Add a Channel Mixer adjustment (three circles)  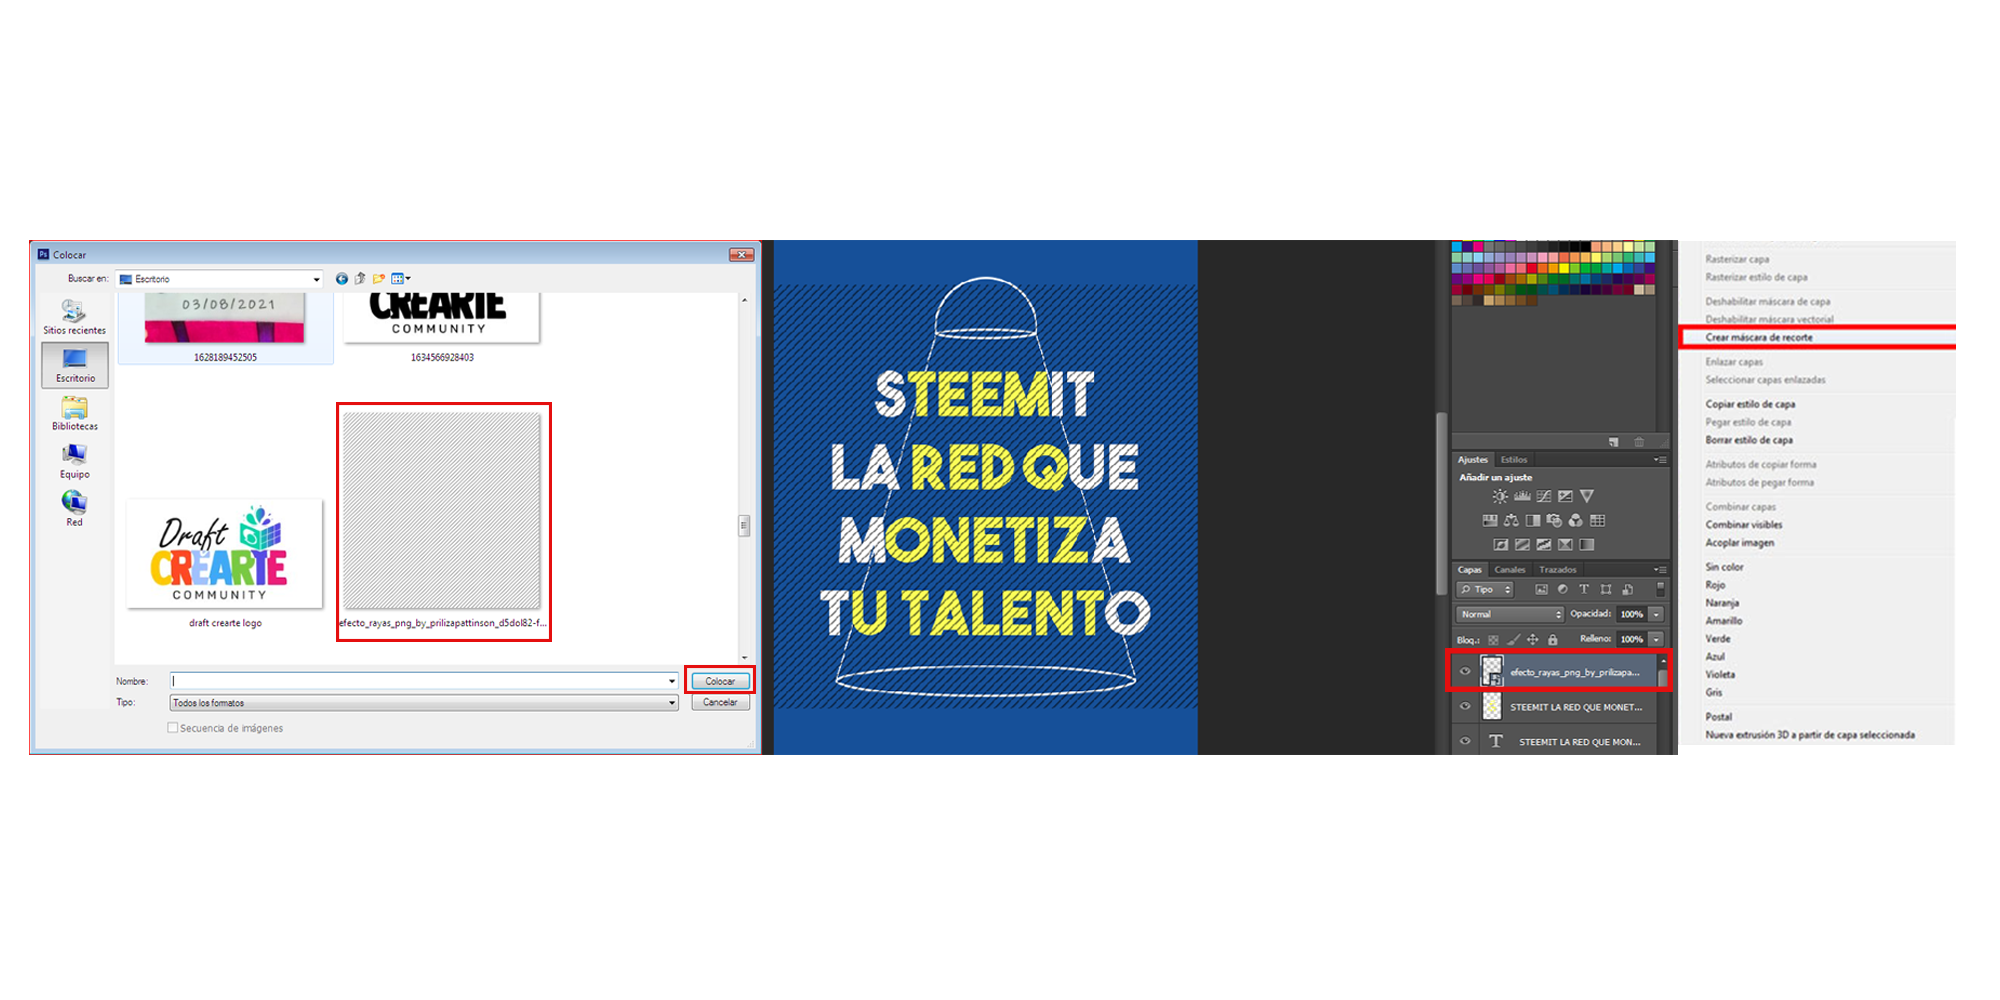click(x=1576, y=520)
